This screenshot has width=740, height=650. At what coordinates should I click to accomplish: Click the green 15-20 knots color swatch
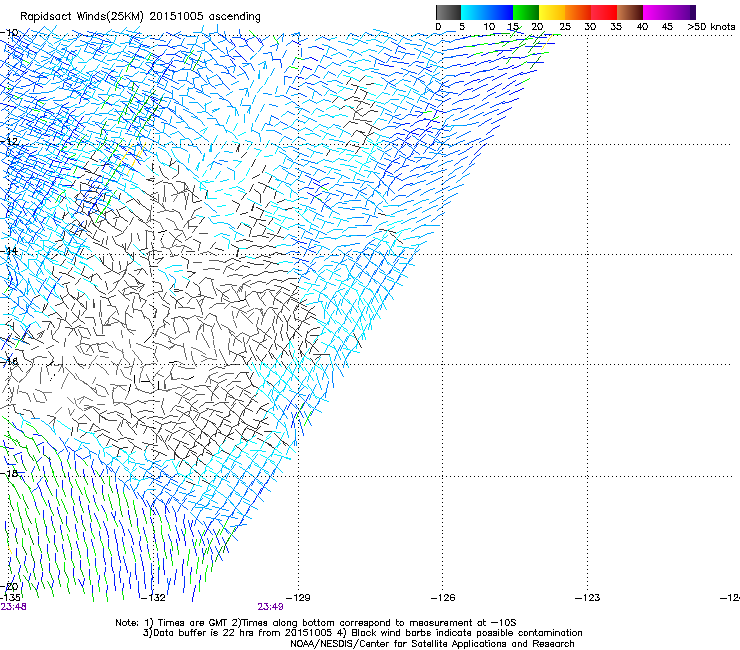click(x=526, y=12)
